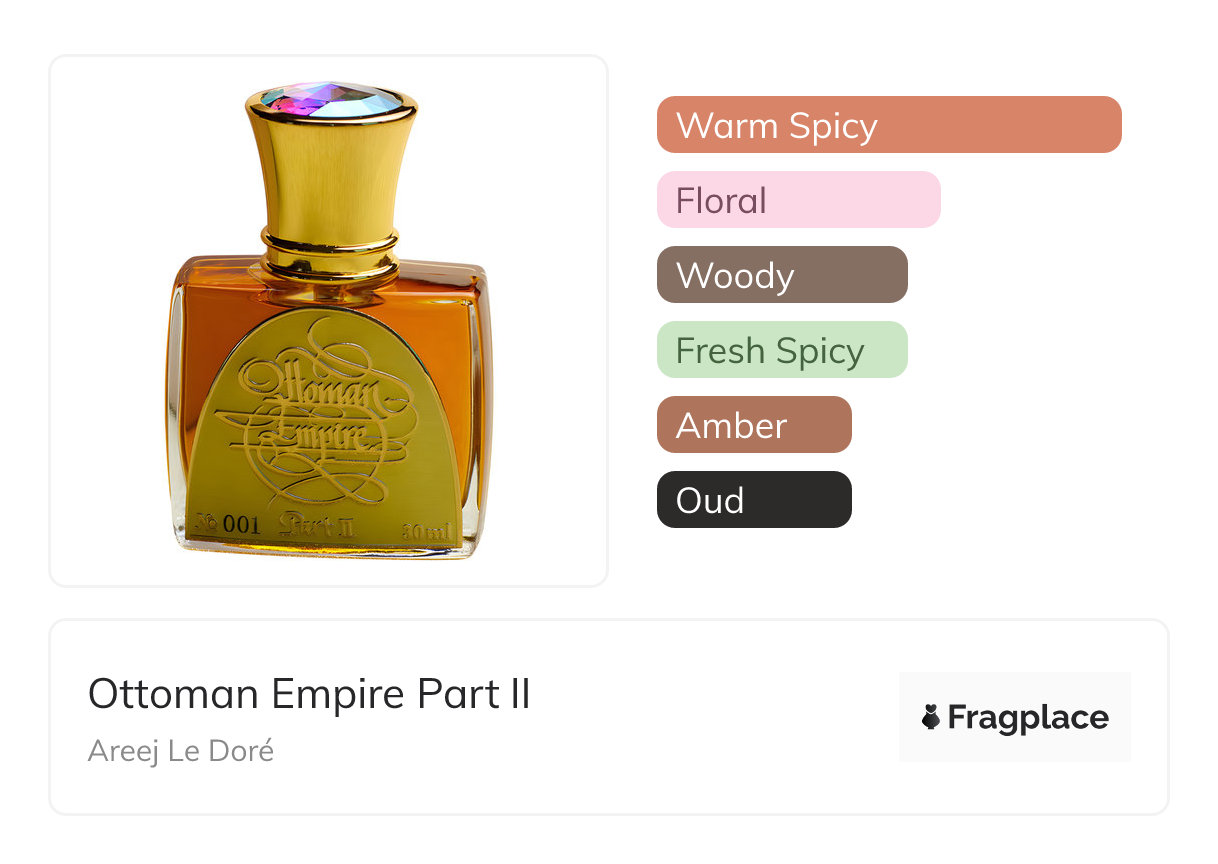Viewport: 1218px width, 864px height.
Task: Choose the Oud accord bar
Action: coord(754,500)
